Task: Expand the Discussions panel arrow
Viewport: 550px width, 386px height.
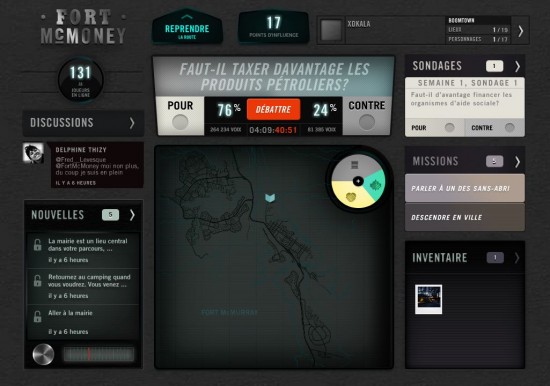Action: click(132, 123)
